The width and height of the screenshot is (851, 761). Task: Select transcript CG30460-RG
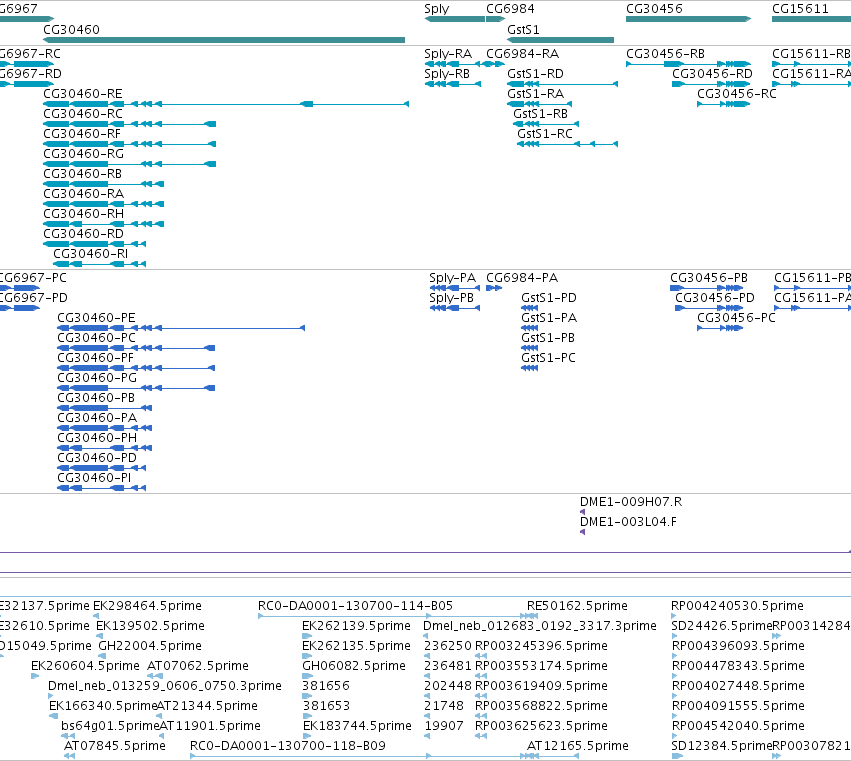130,164
